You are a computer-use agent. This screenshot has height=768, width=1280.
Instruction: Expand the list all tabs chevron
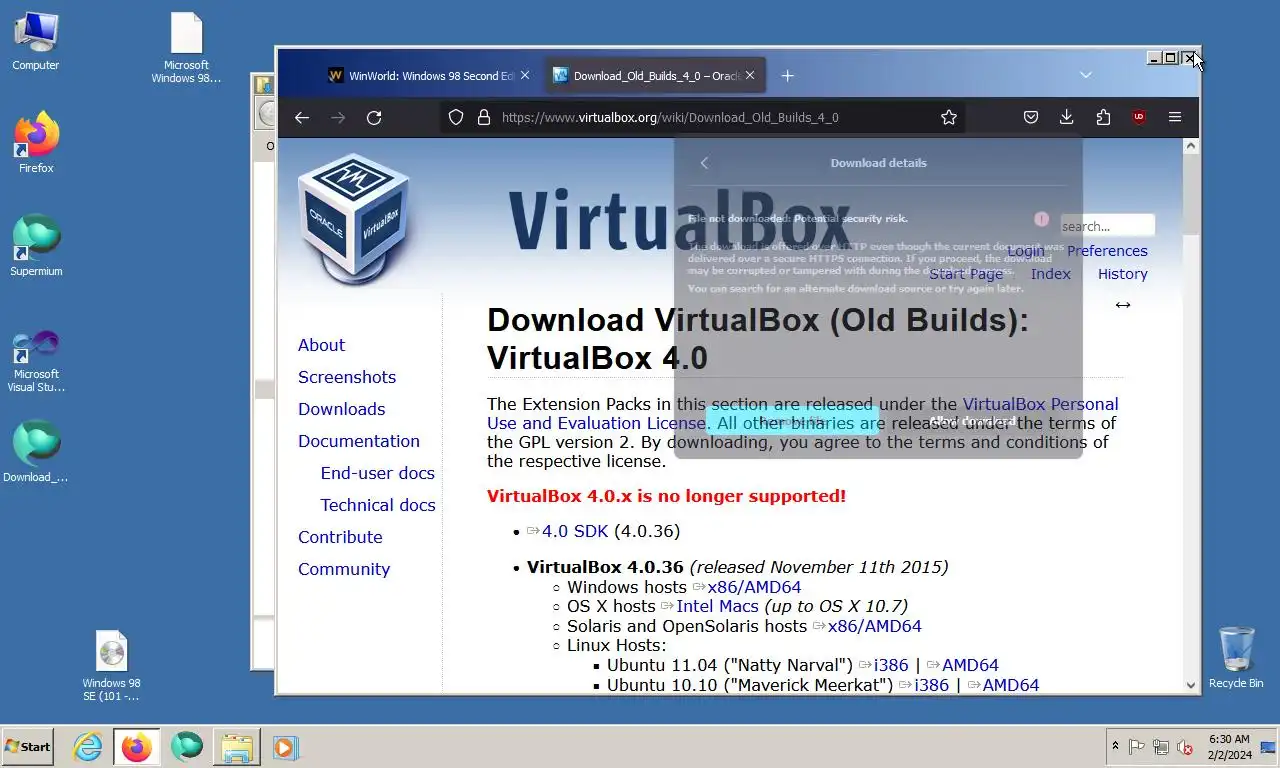[1086, 75]
